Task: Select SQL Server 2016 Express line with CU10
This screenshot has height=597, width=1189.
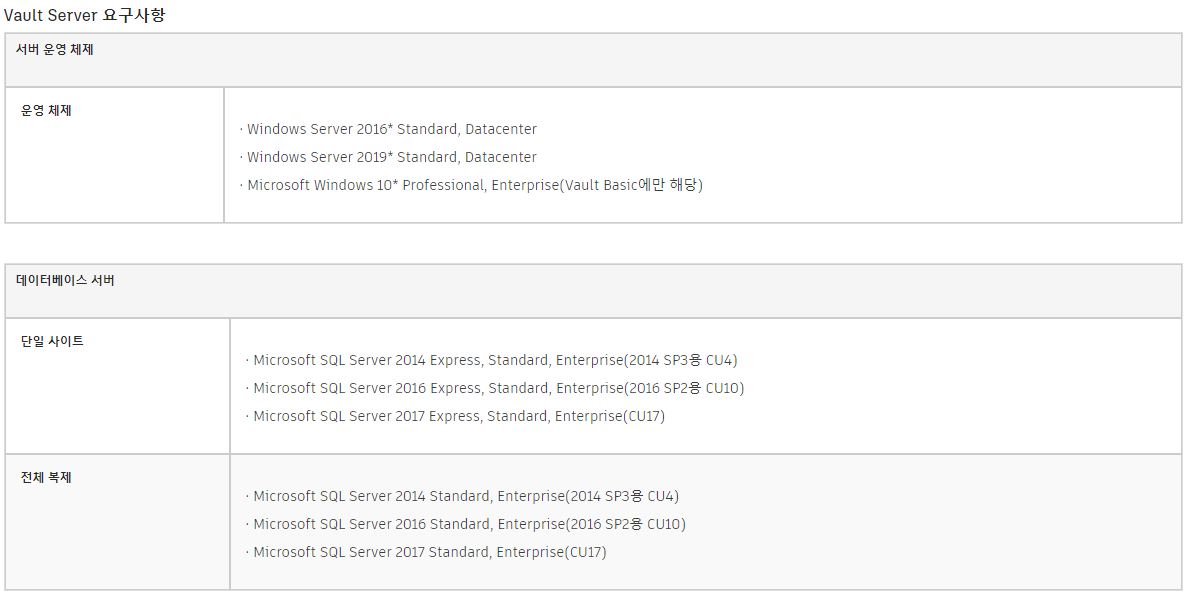Action: coord(494,388)
